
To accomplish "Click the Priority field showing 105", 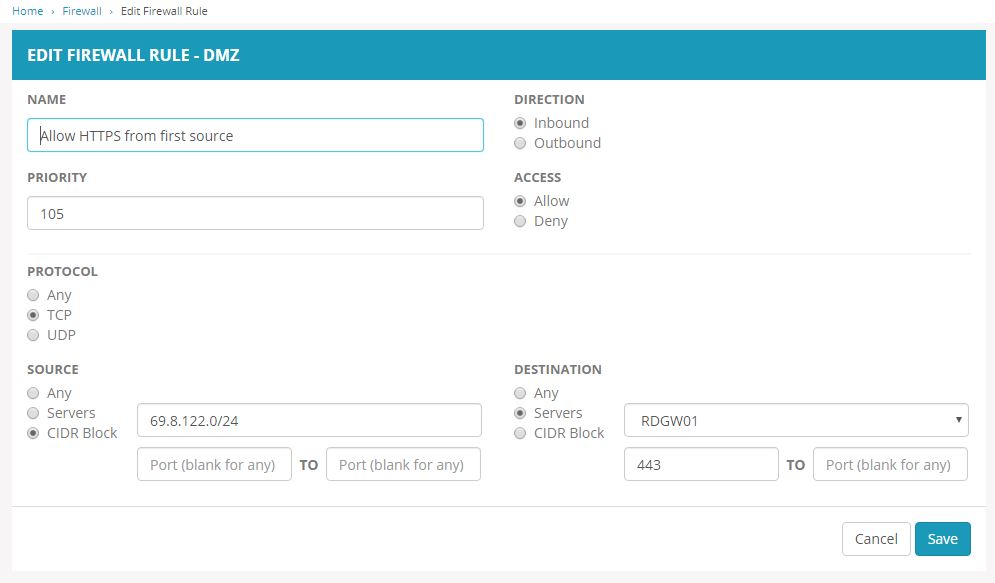I will click(x=255, y=213).
